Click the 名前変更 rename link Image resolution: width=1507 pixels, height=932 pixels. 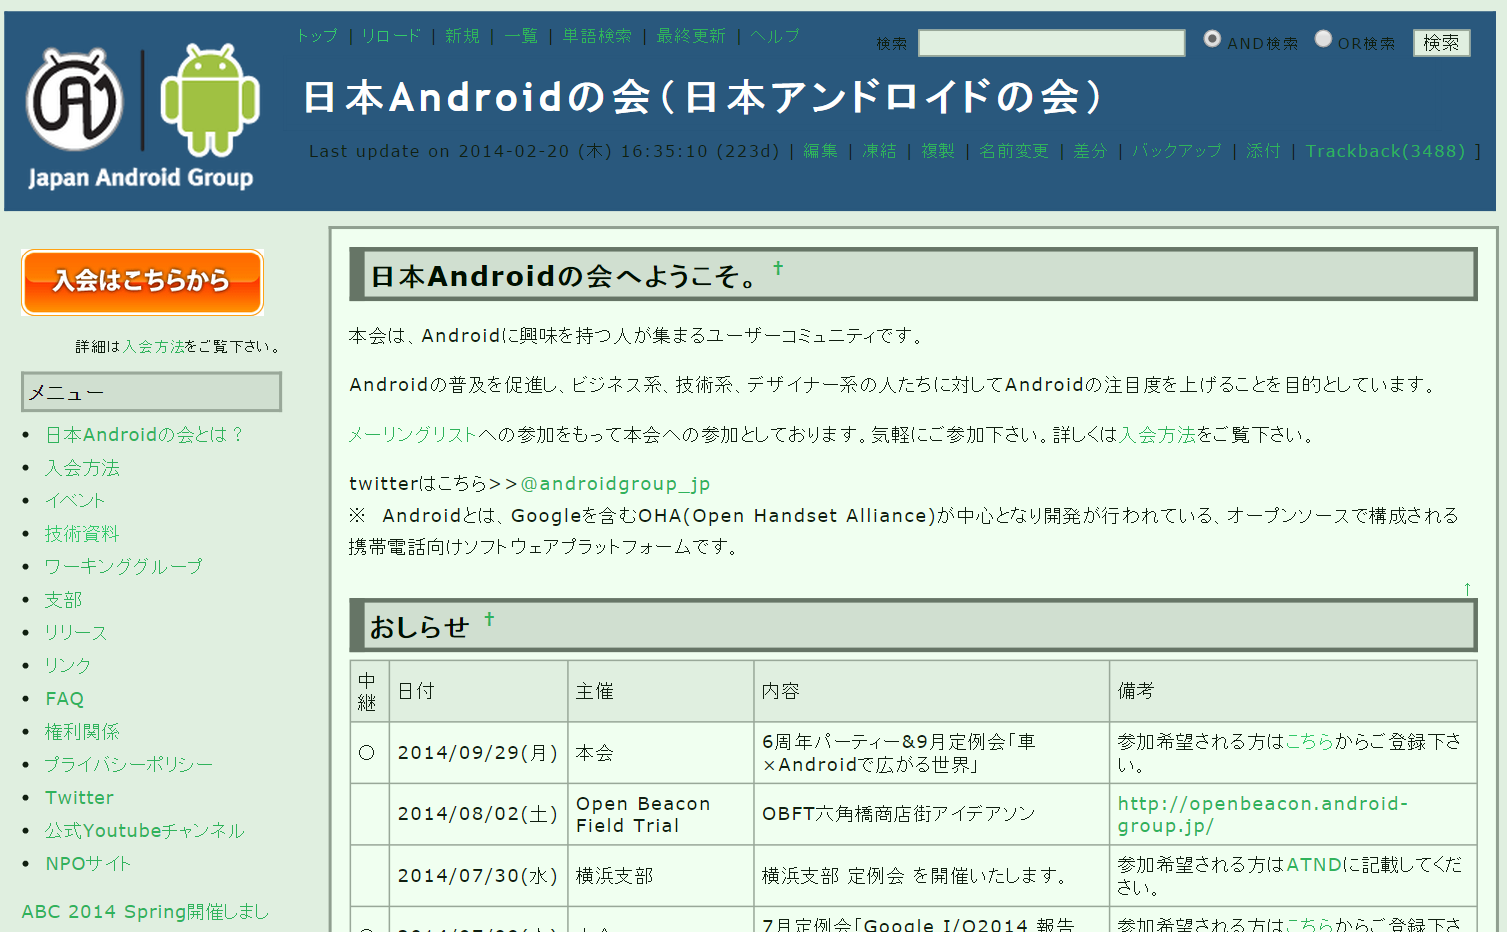click(x=1014, y=151)
